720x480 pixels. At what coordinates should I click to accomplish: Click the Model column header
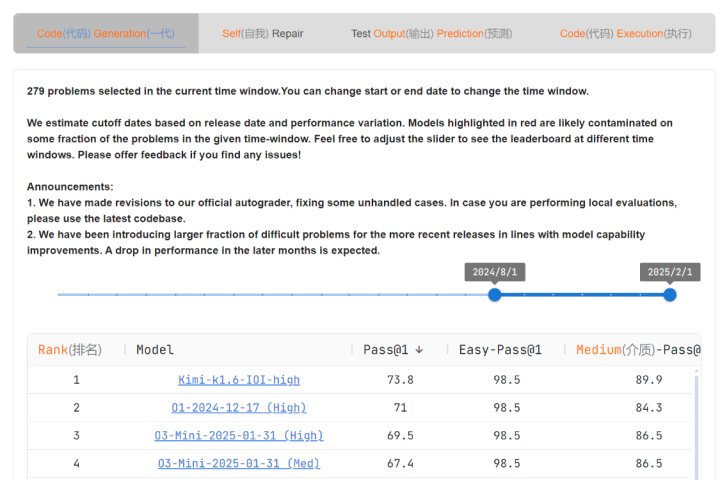pyautogui.click(x=155, y=350)
